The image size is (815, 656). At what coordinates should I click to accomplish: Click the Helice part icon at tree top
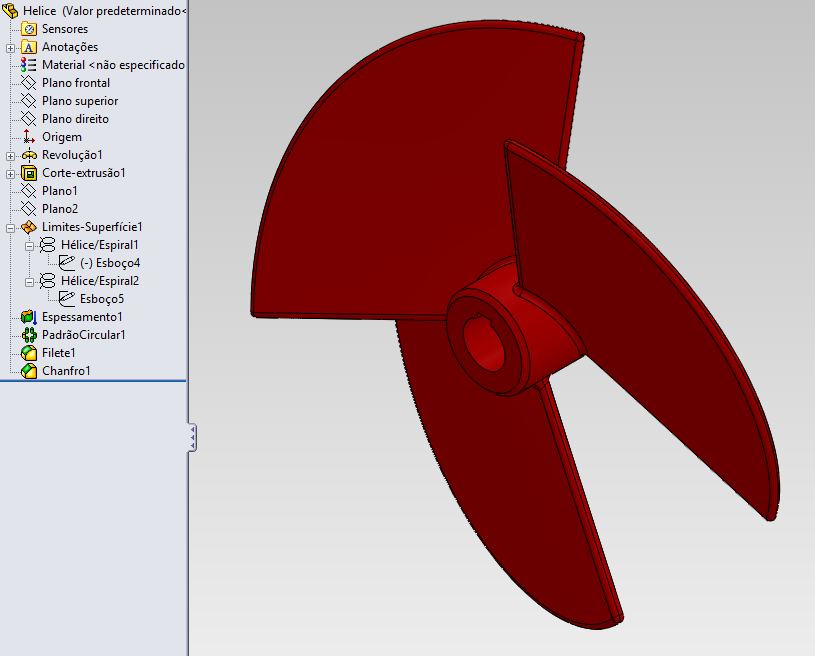pos(10,11)
